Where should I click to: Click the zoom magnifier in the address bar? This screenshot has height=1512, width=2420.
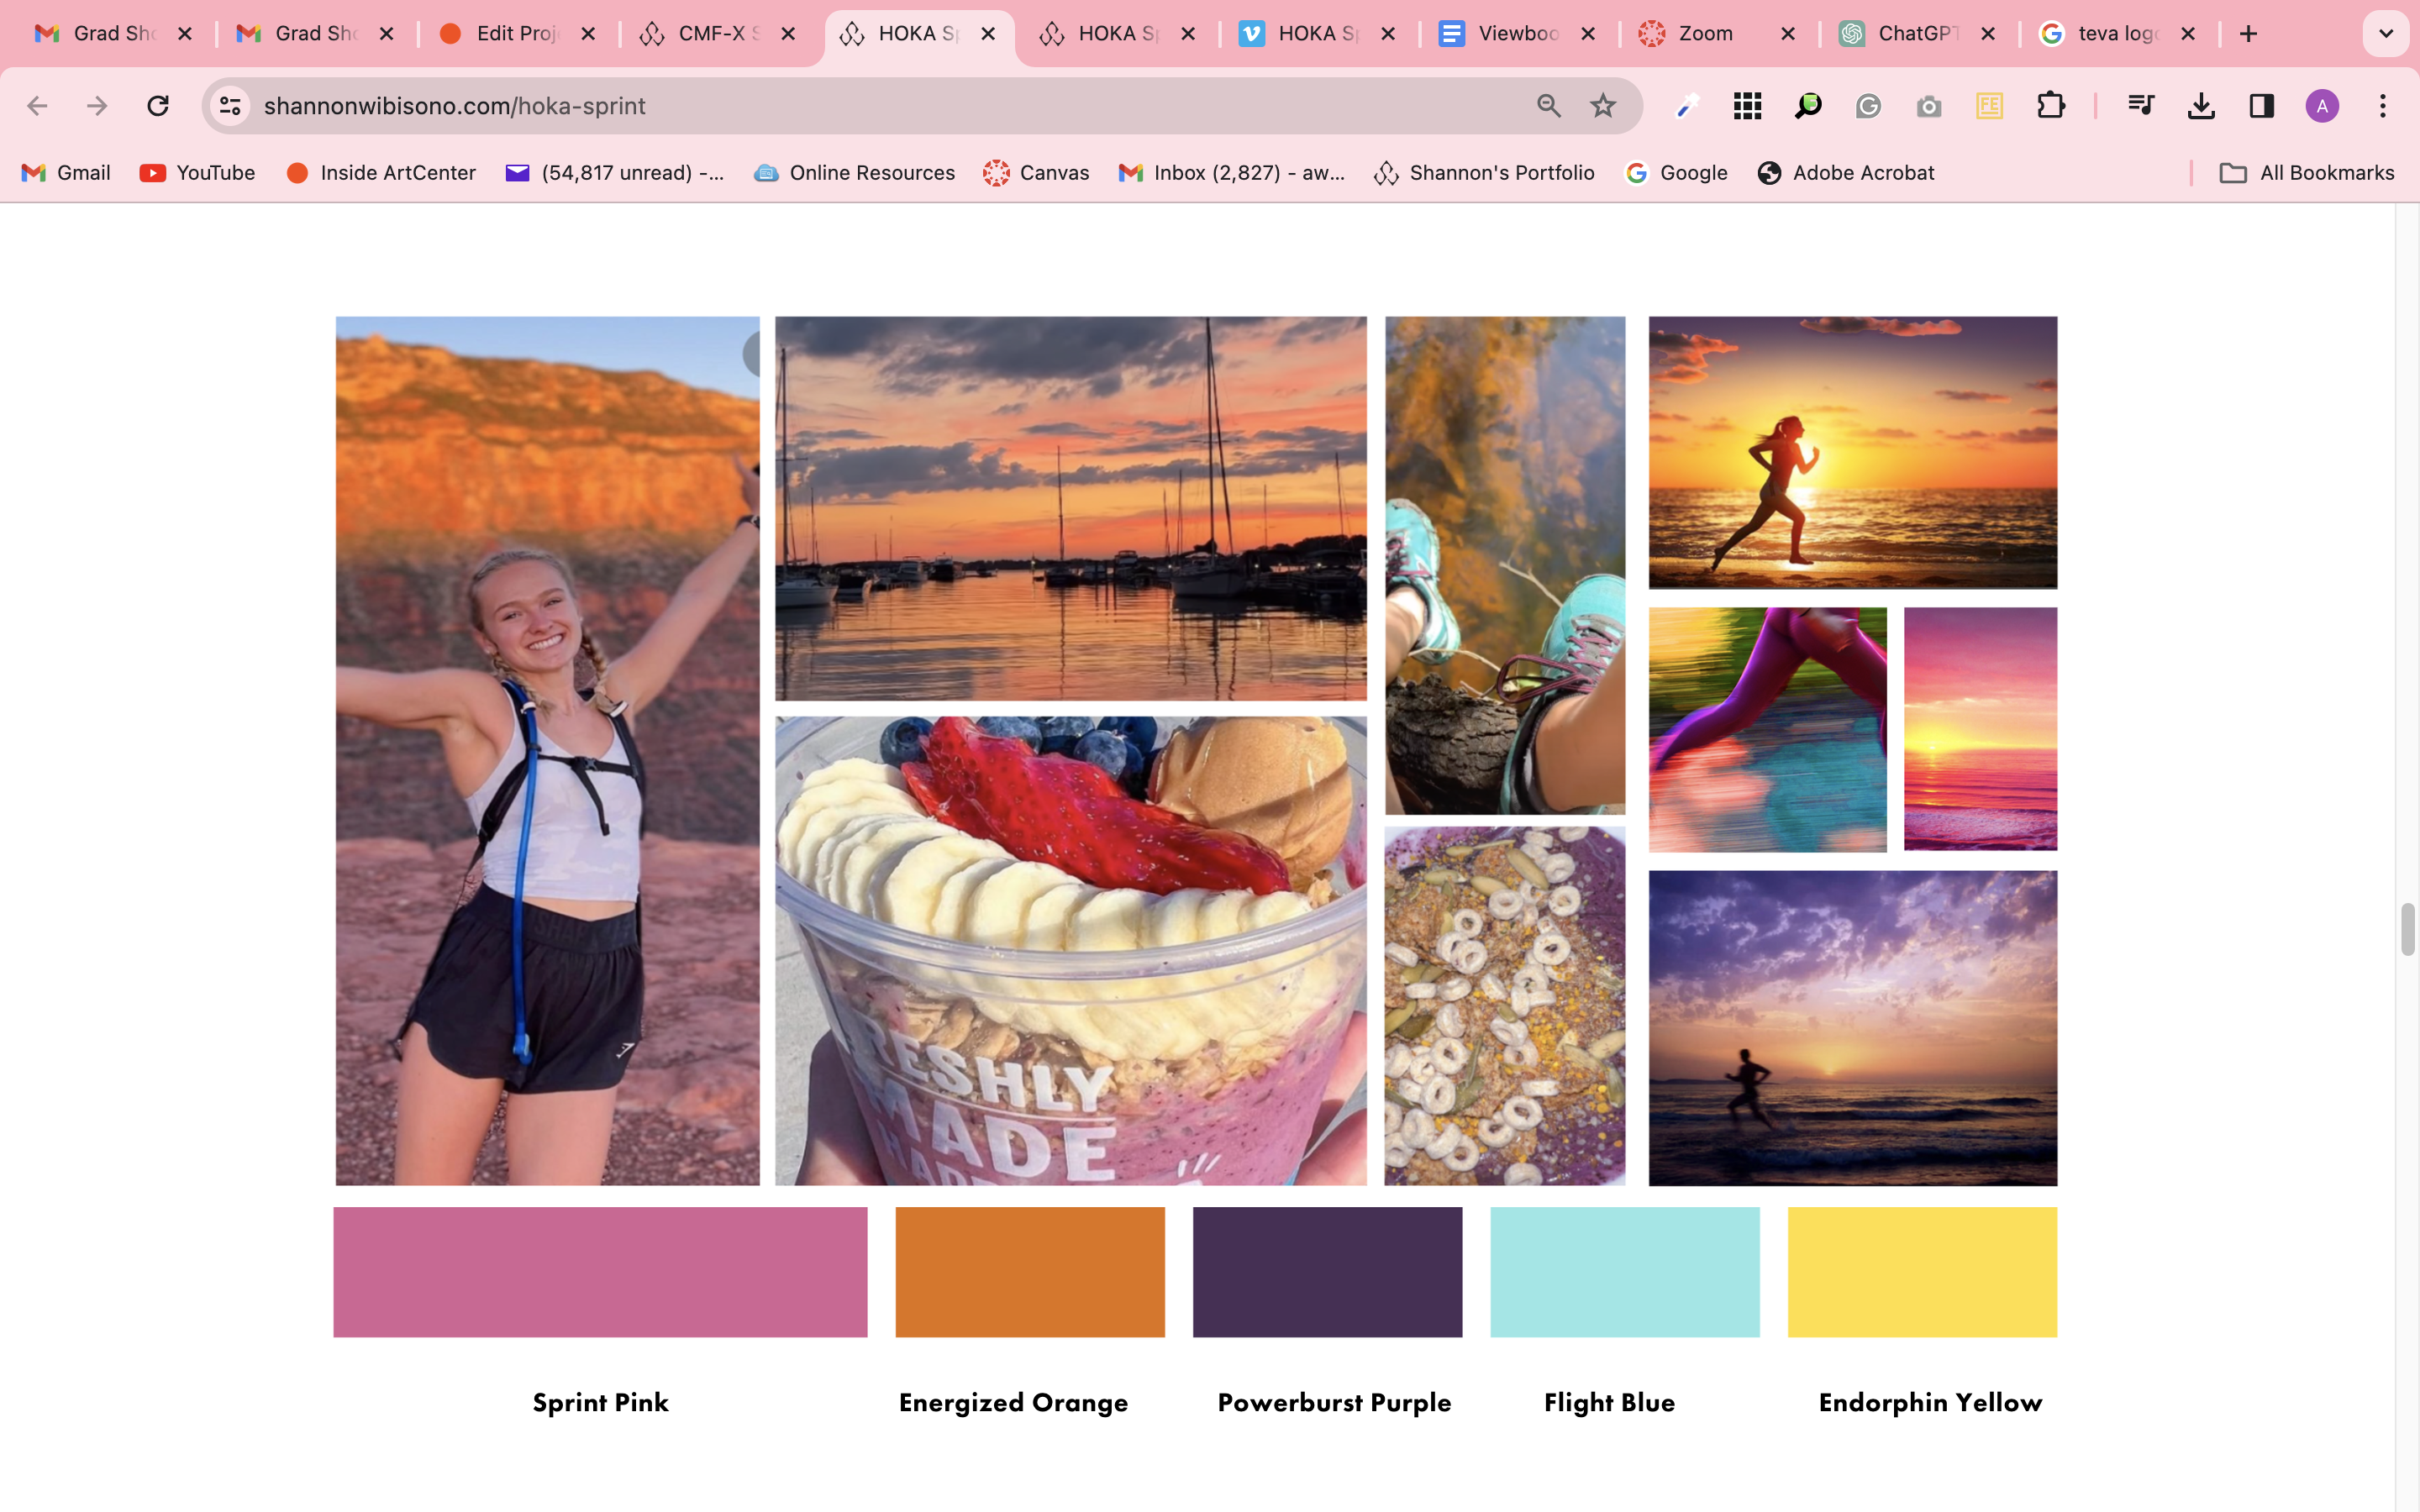(1548, 106)
